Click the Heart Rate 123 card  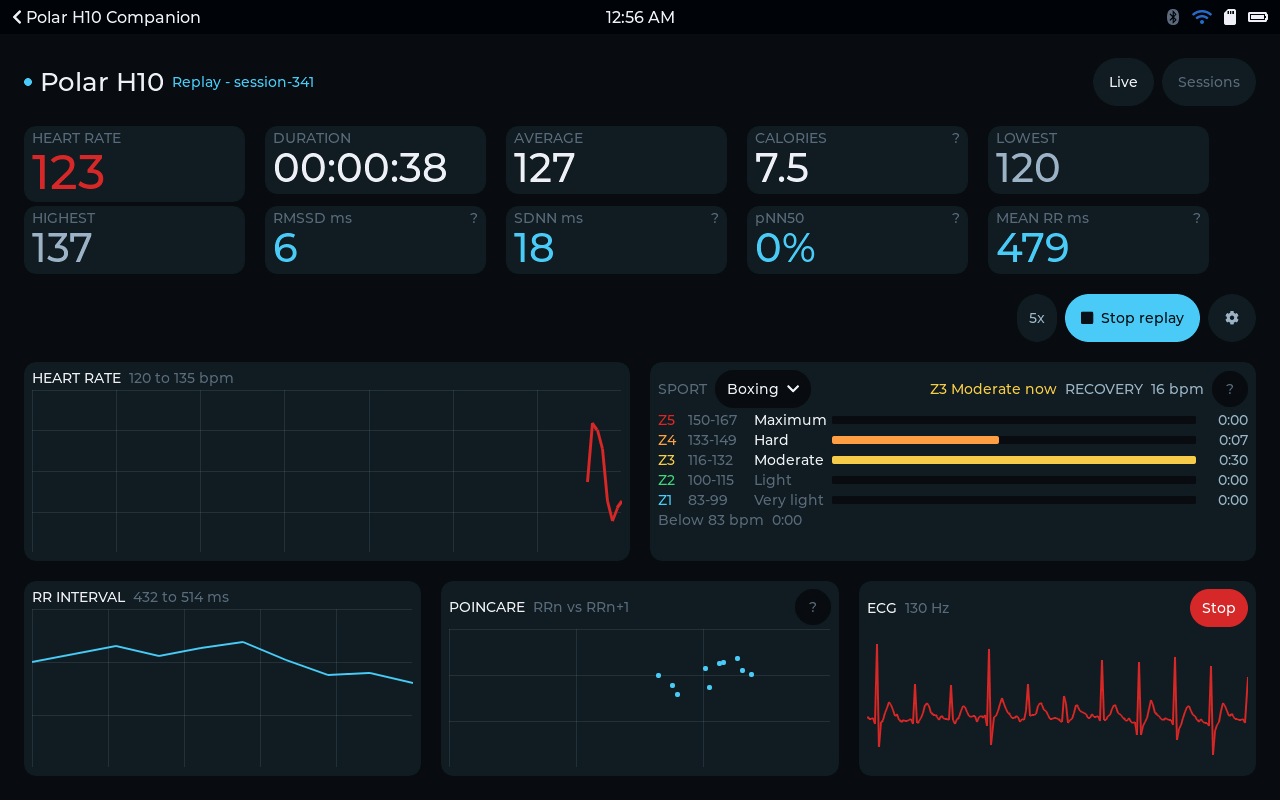click(x=134, y=164)
